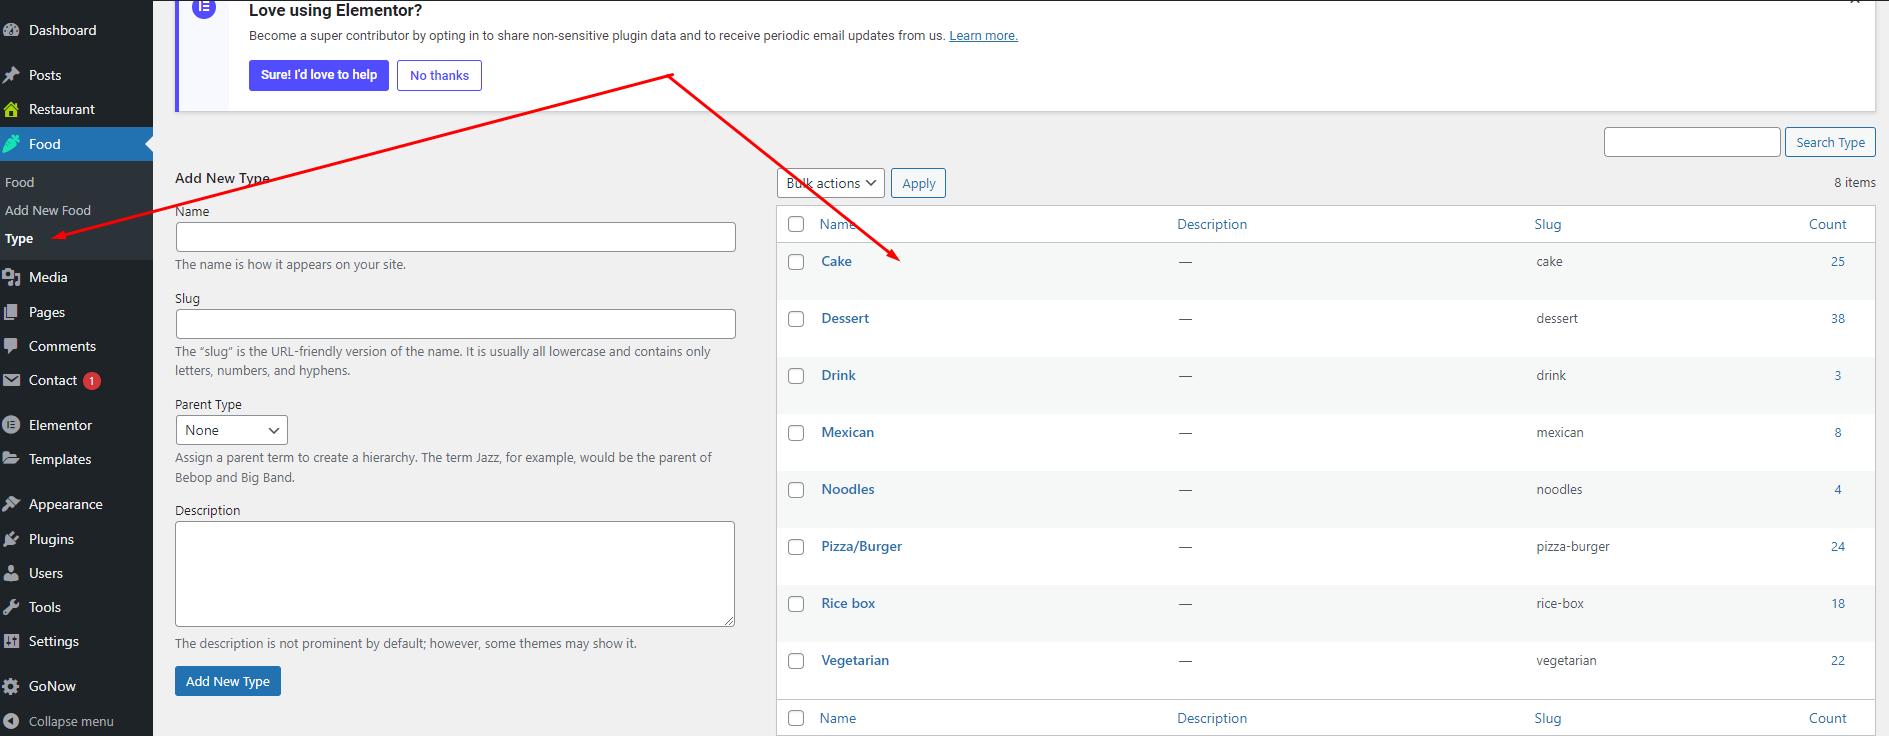Tick the checkbox for Pizza/Burger row

[x=796, y=547]
